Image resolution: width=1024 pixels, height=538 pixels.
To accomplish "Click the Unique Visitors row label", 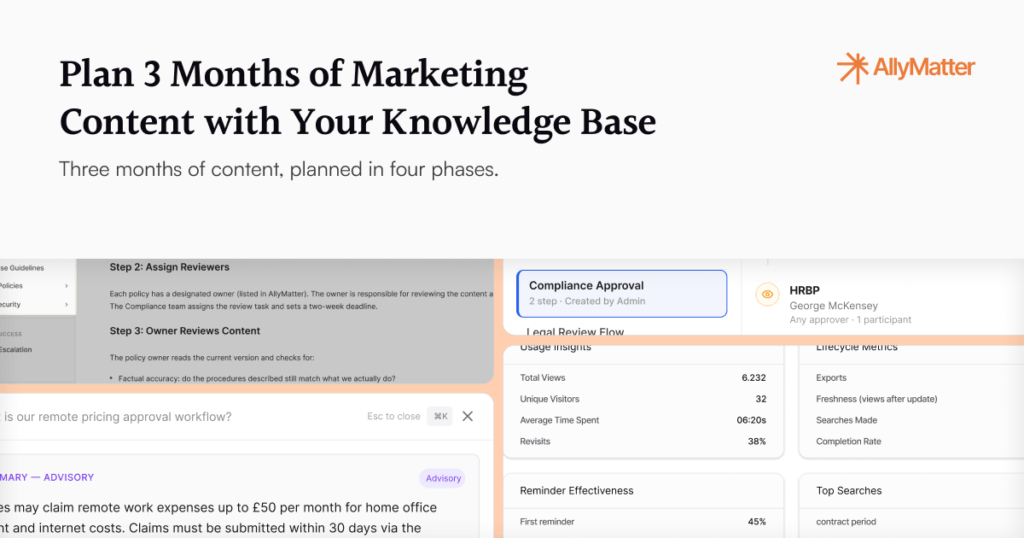I will click(549, 399).
